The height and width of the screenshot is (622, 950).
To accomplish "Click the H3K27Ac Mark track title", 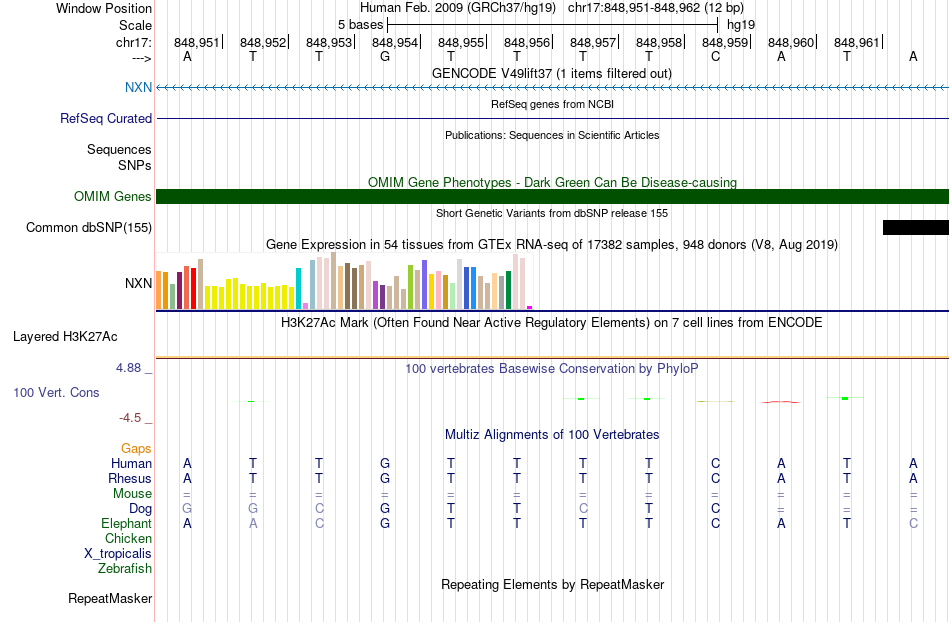I will (551, 322).
